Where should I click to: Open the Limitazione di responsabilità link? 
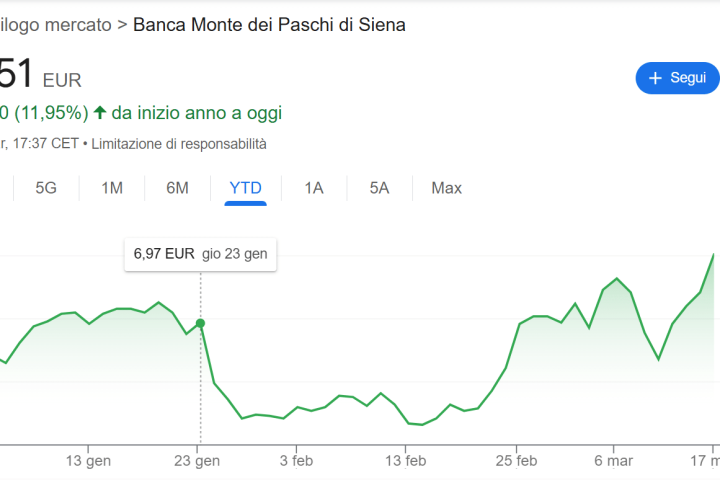179,144
